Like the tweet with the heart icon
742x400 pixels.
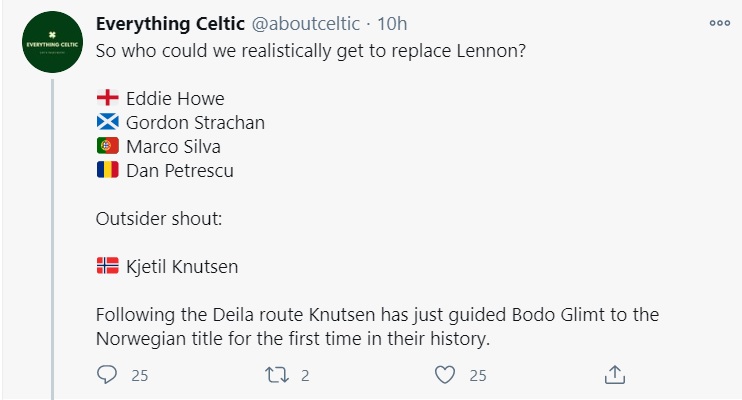(446, 375)
